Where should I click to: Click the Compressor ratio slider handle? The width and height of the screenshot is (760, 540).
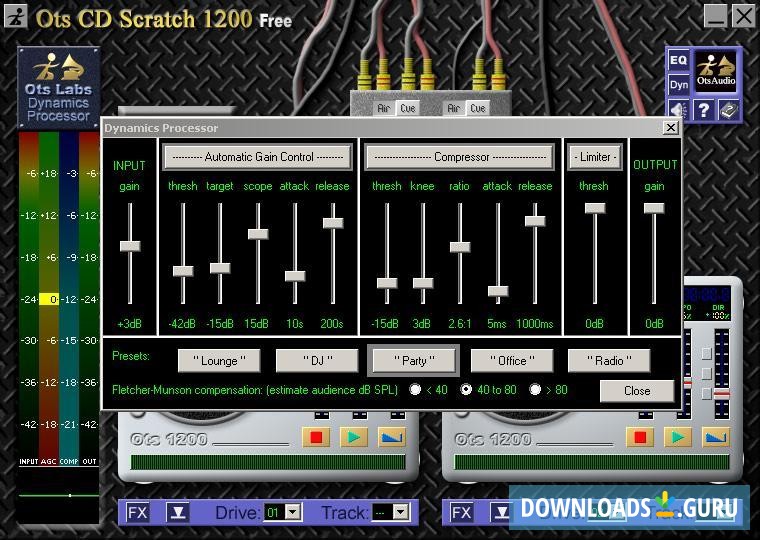point(460,247)
